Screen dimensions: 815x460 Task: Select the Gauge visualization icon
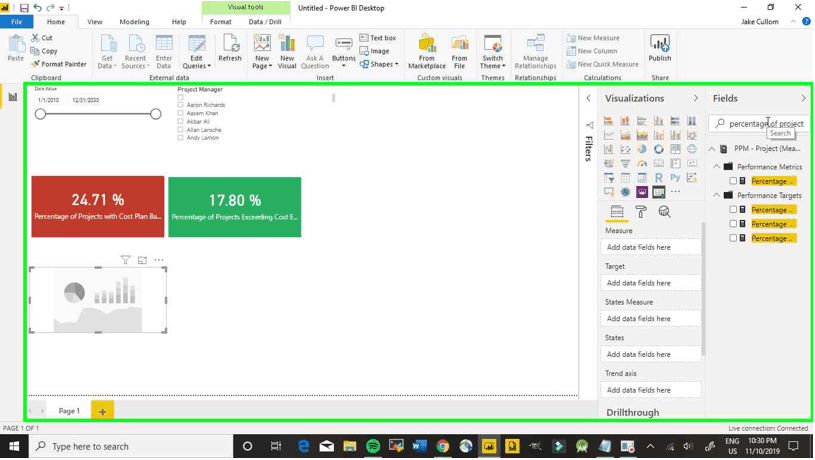pos(642,163)
